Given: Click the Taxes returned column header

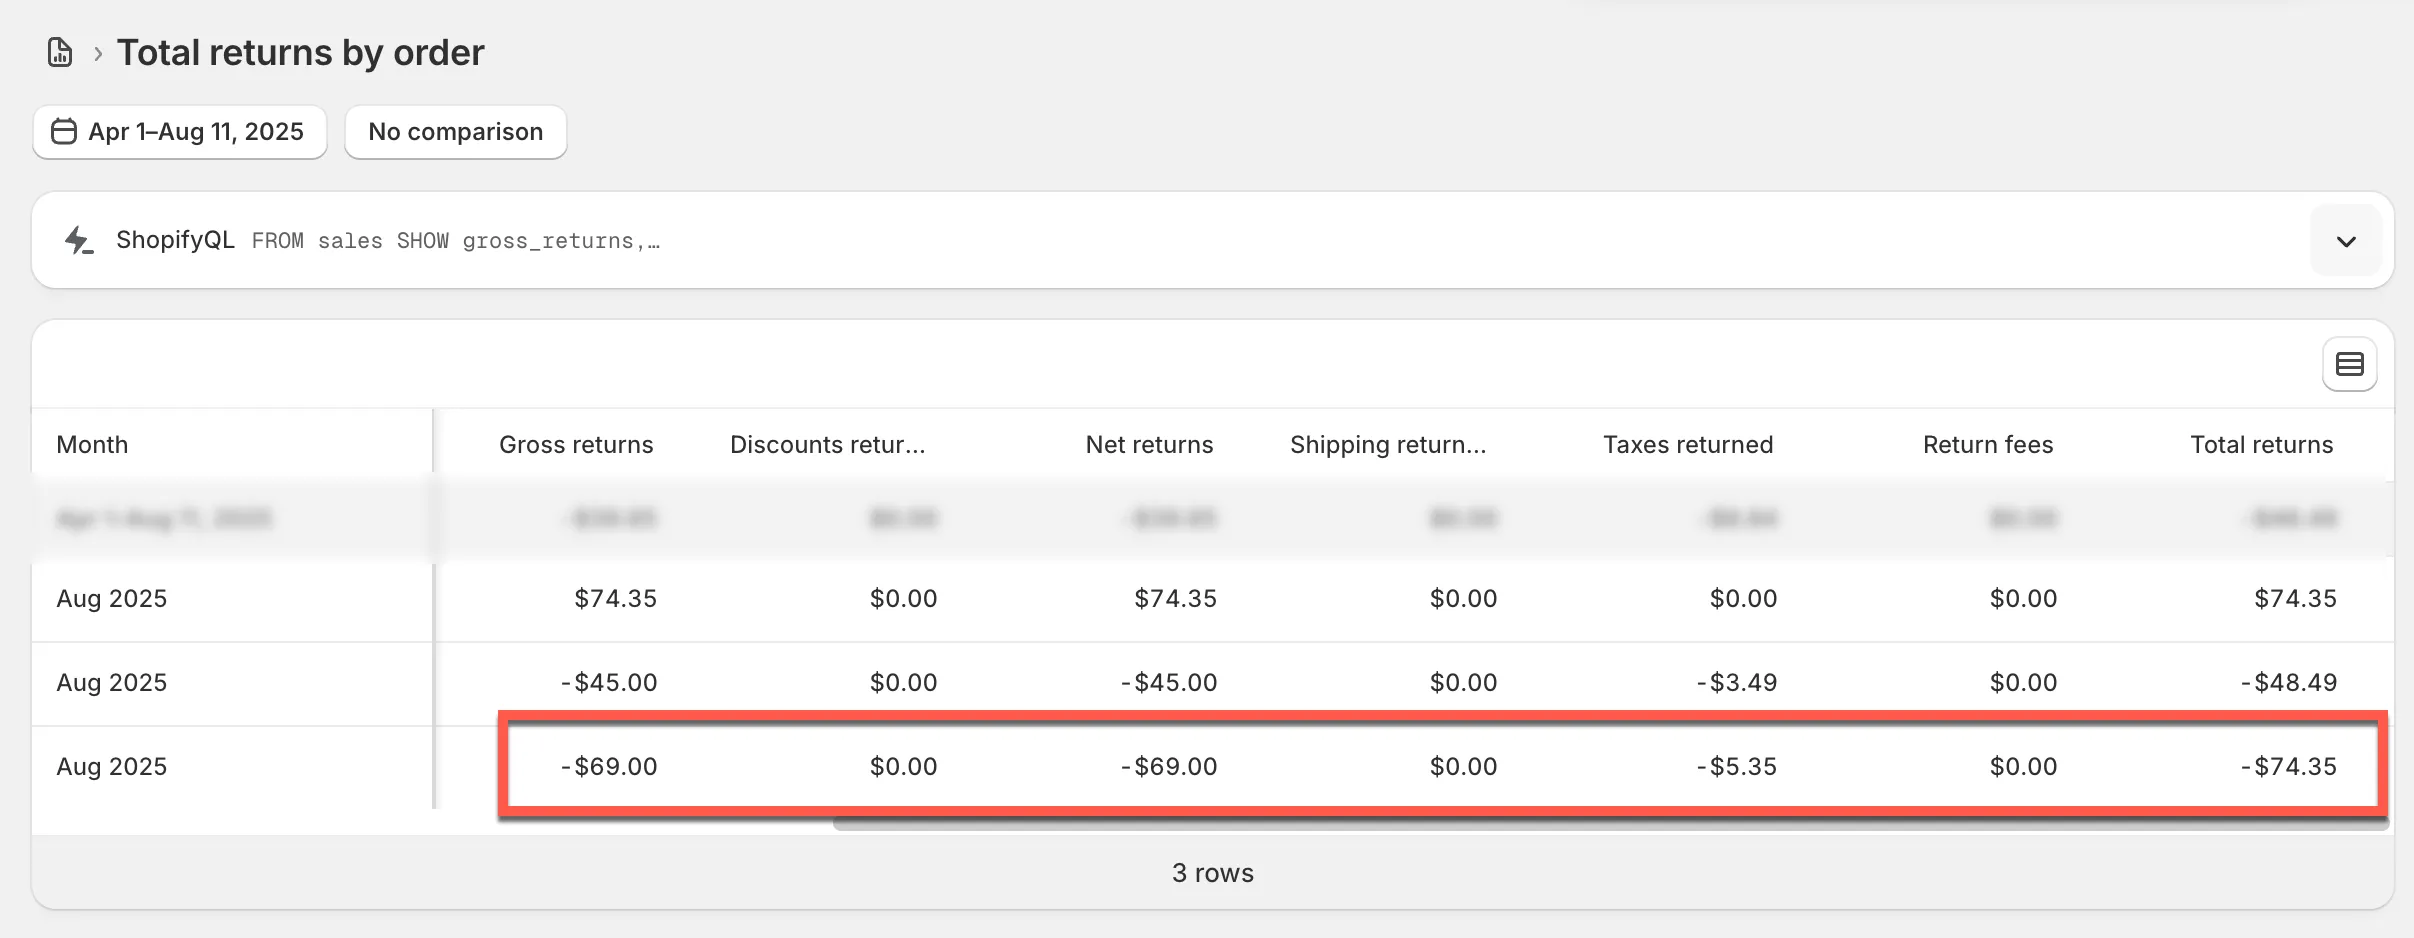Looking at the screenshot, I should click(x=1687, y=444).
